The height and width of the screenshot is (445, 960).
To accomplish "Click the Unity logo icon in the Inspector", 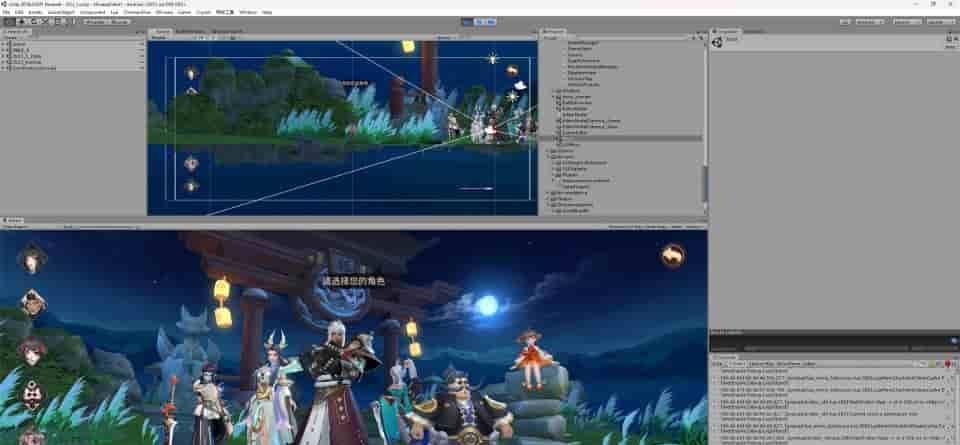I will point(719,42).
